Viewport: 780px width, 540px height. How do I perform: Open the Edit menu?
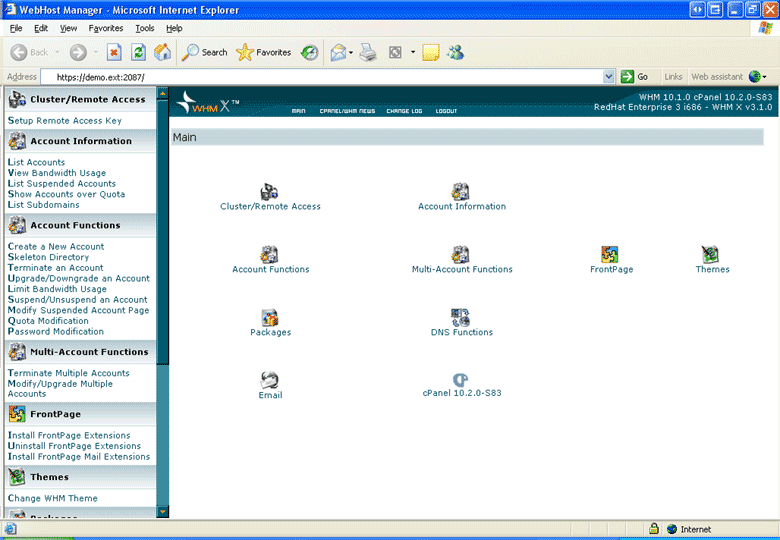pyautogui.click(x=41, y=28)
